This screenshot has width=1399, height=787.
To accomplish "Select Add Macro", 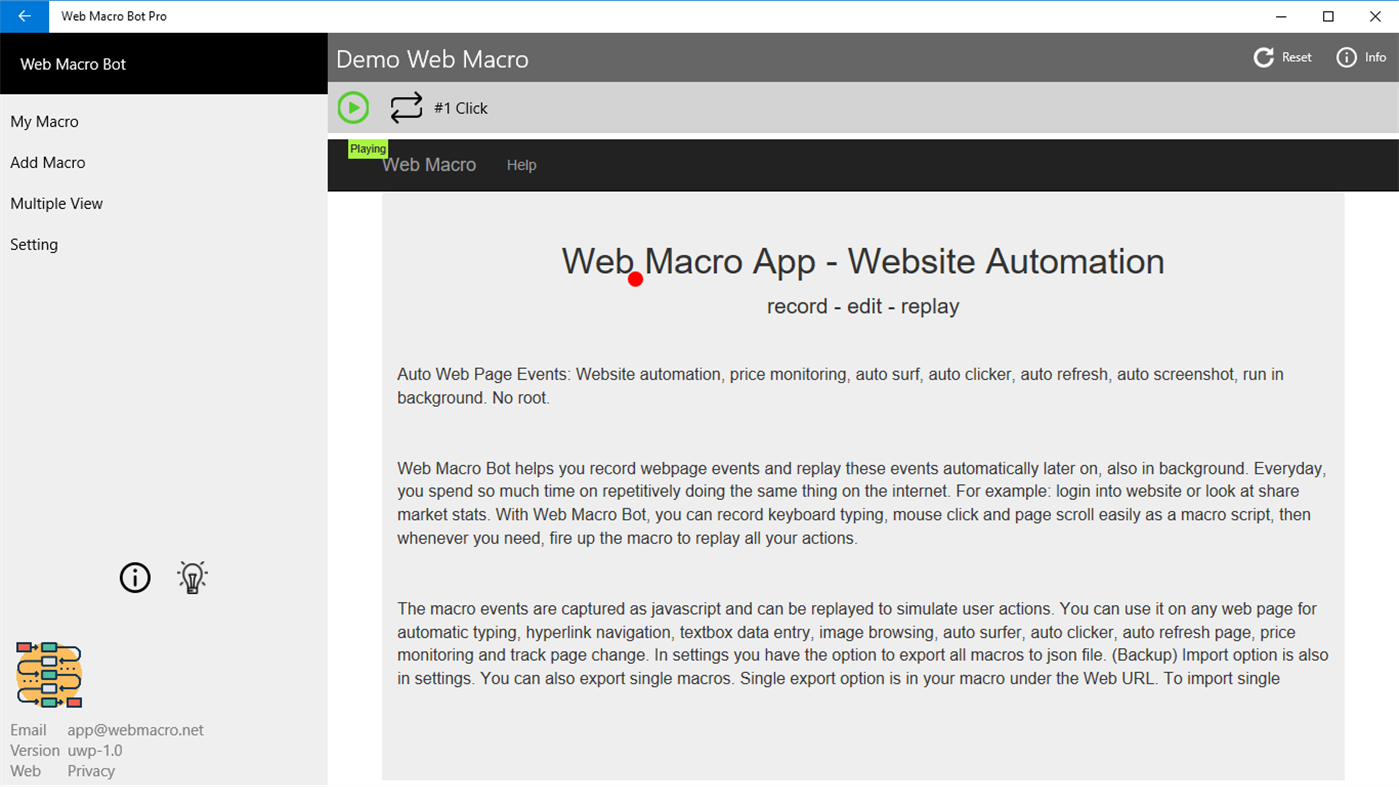I will pos(47,162).
